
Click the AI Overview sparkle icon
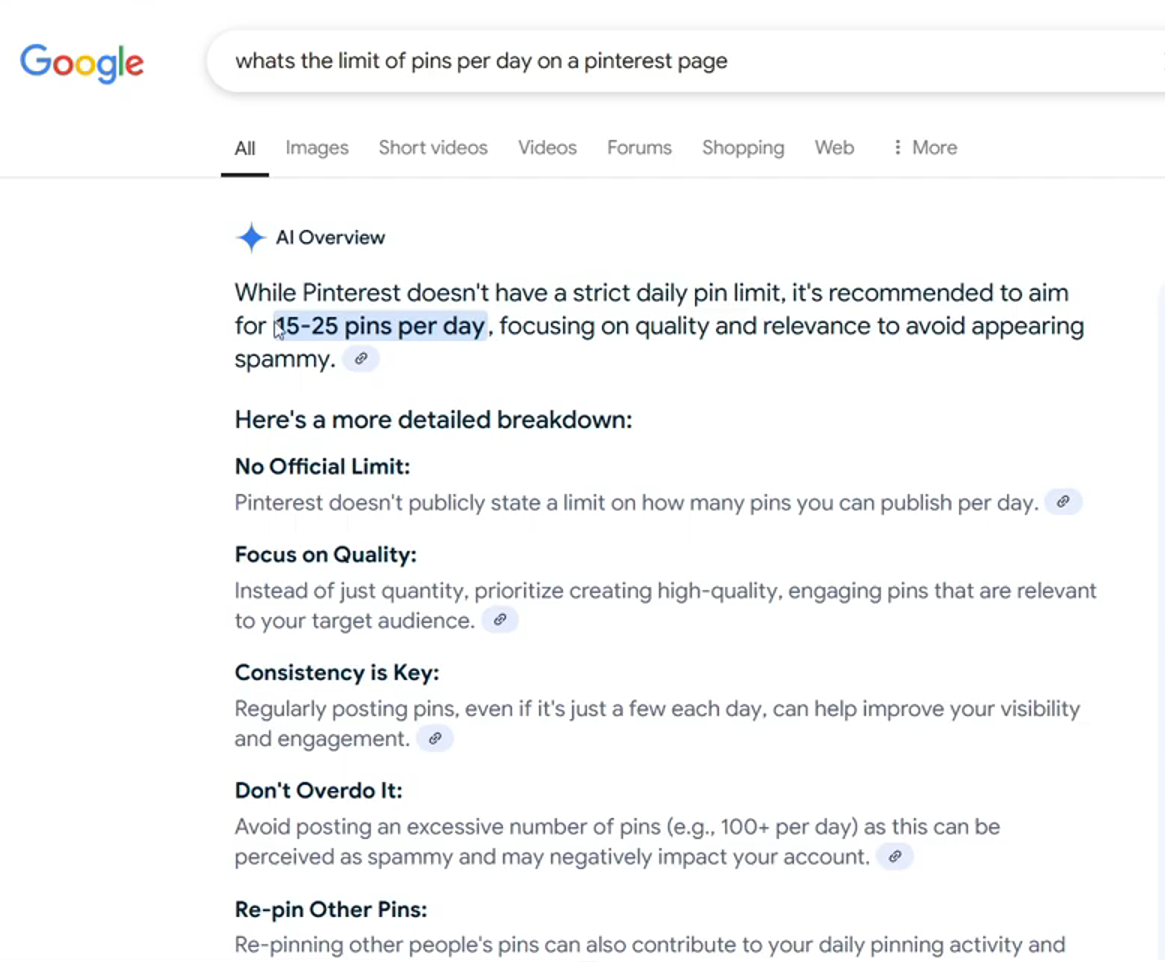click(x=250, y=238)
